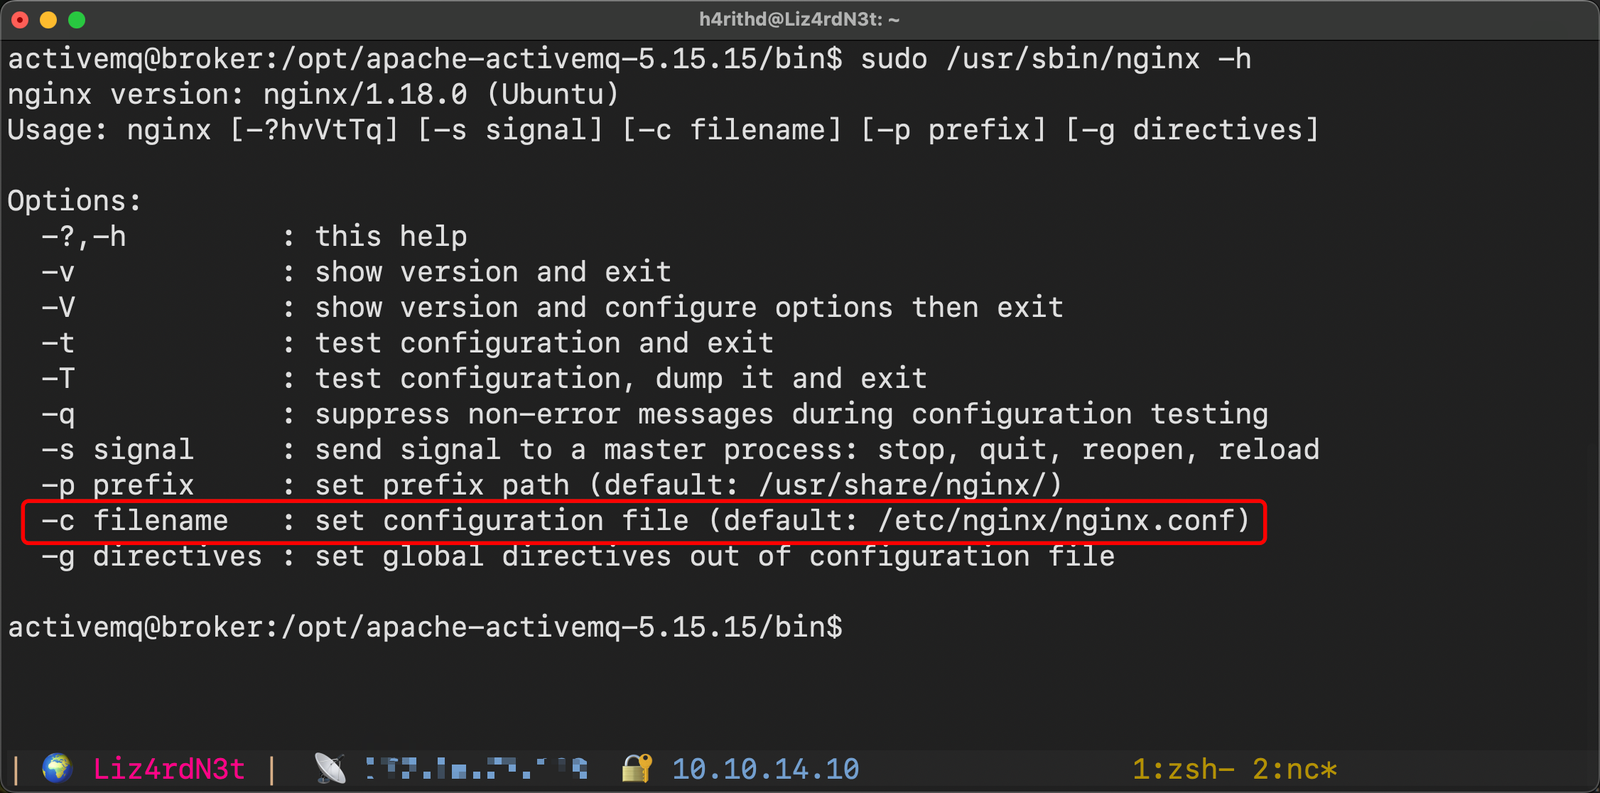
Task: Click the highlighted -c filename option line
Action: pyautogui.click(x=644, y=521)
